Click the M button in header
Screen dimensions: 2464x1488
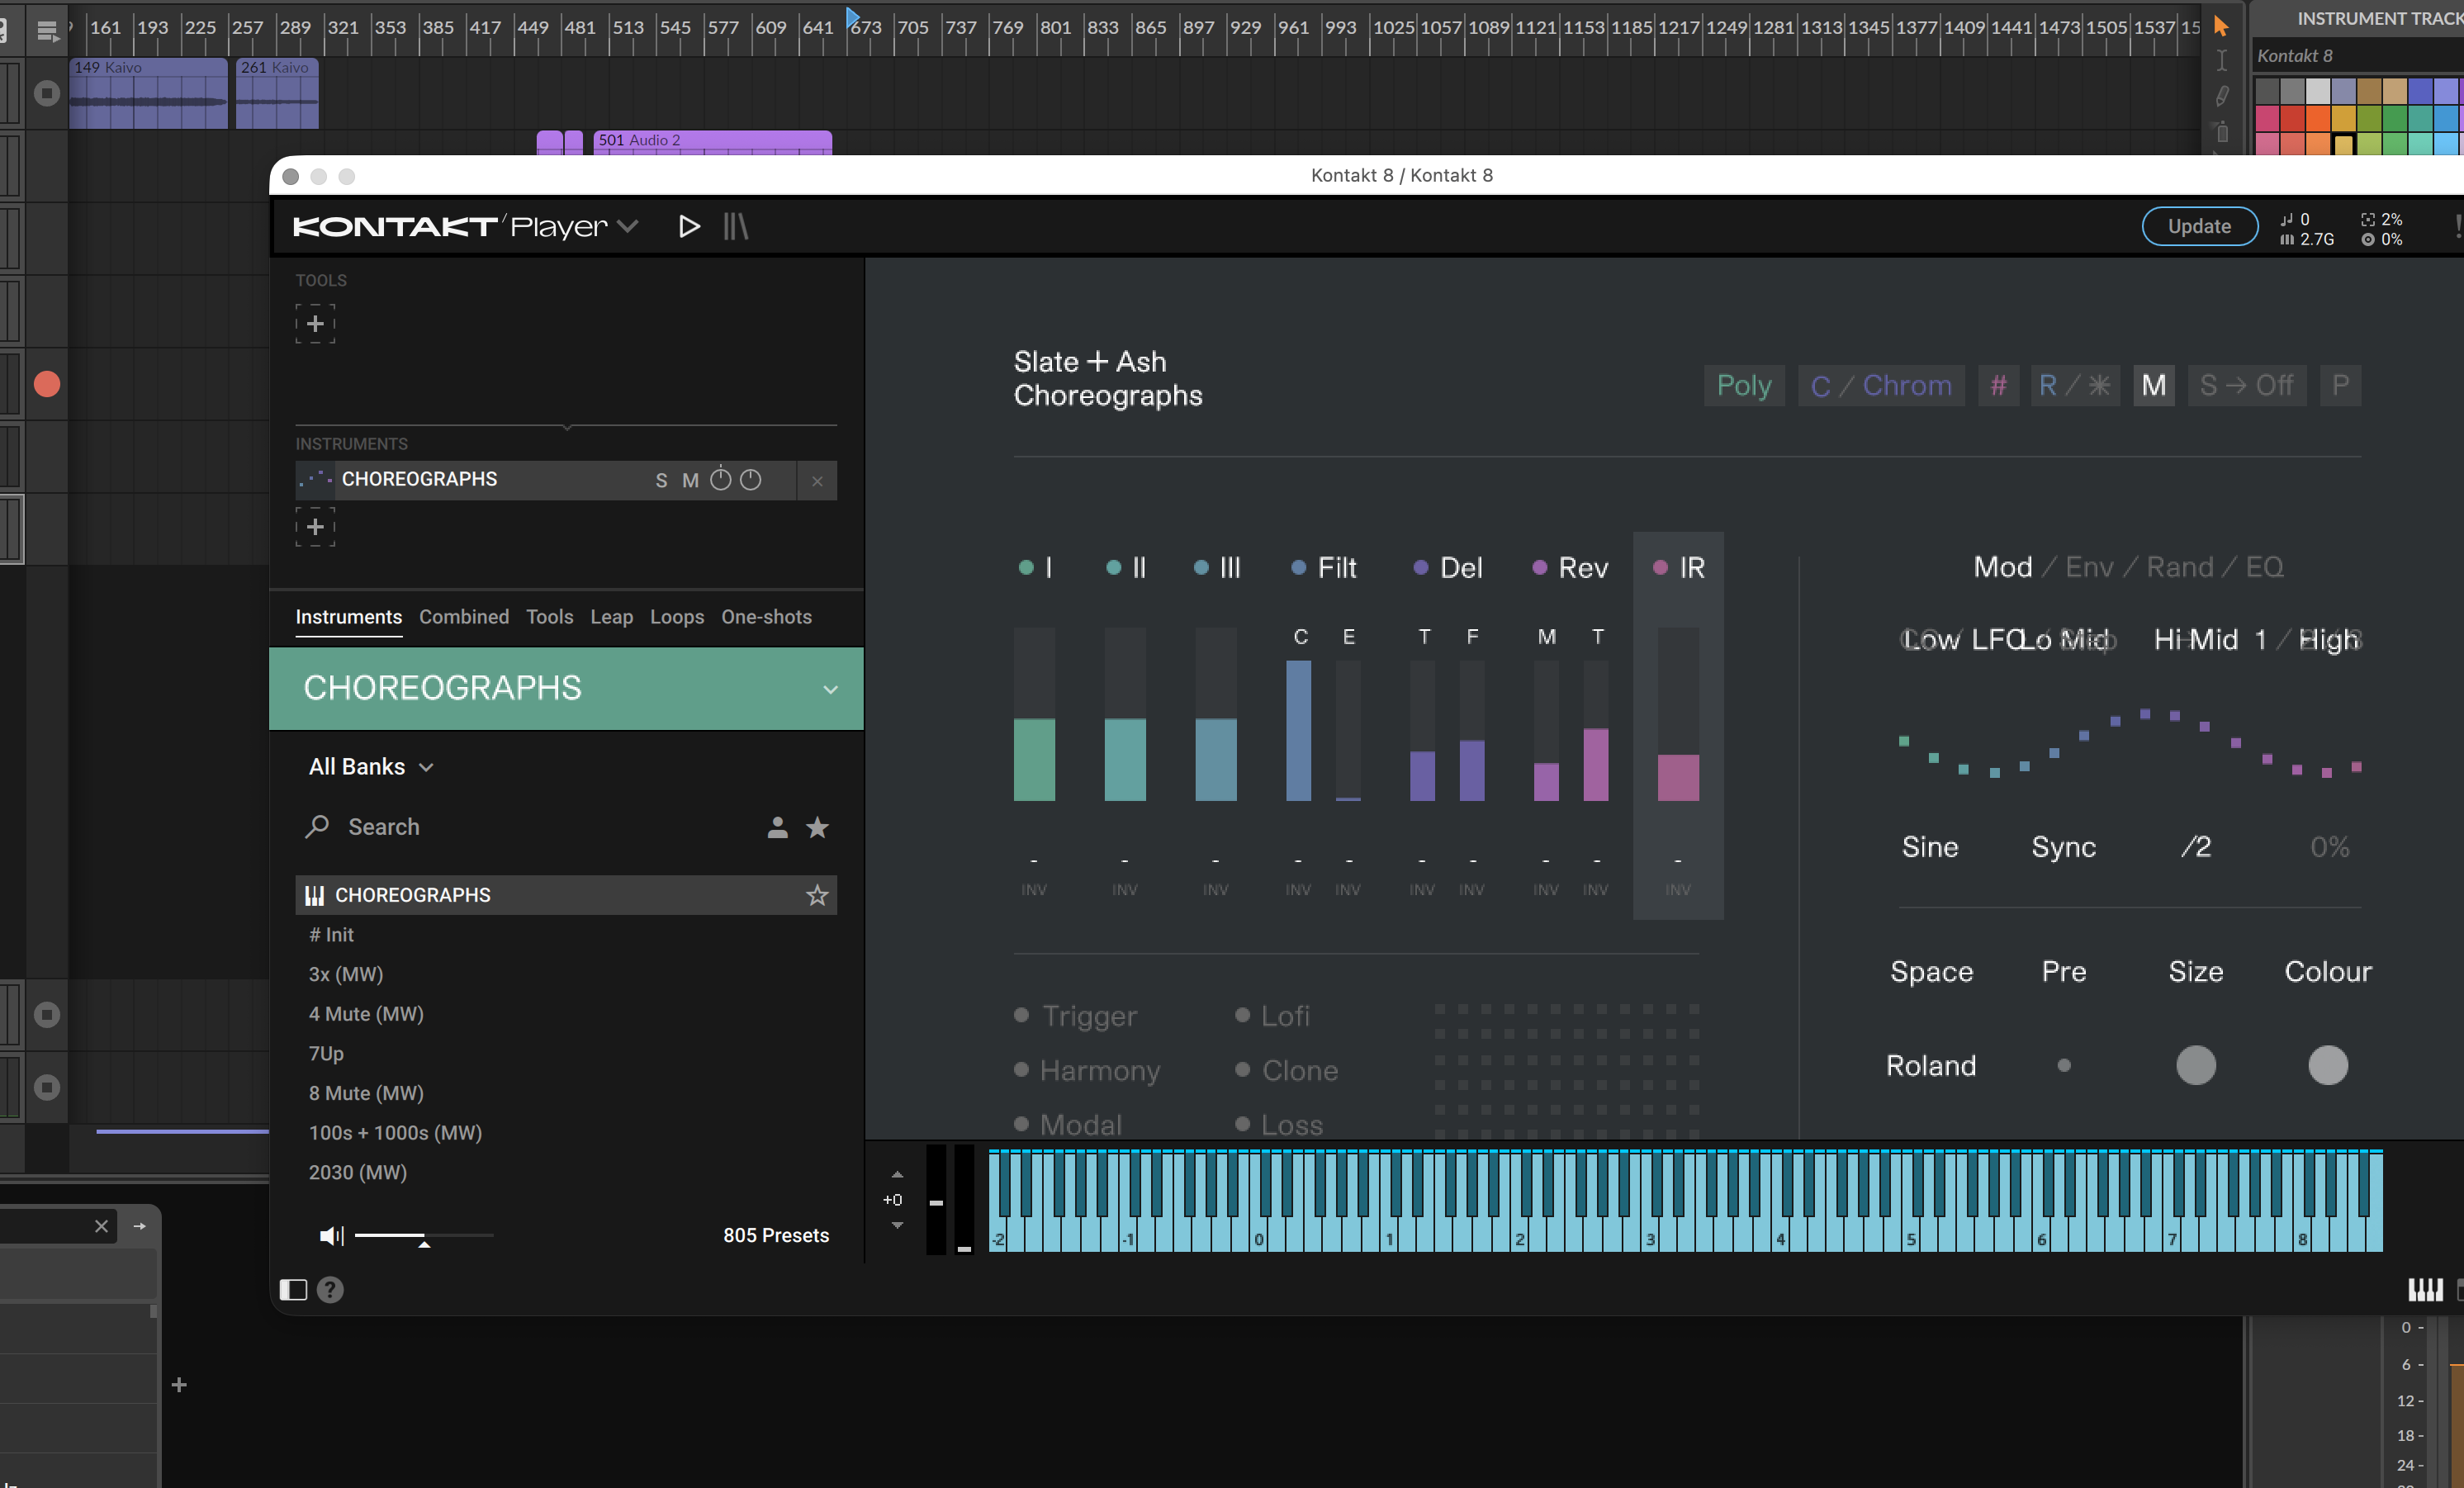2153,385
